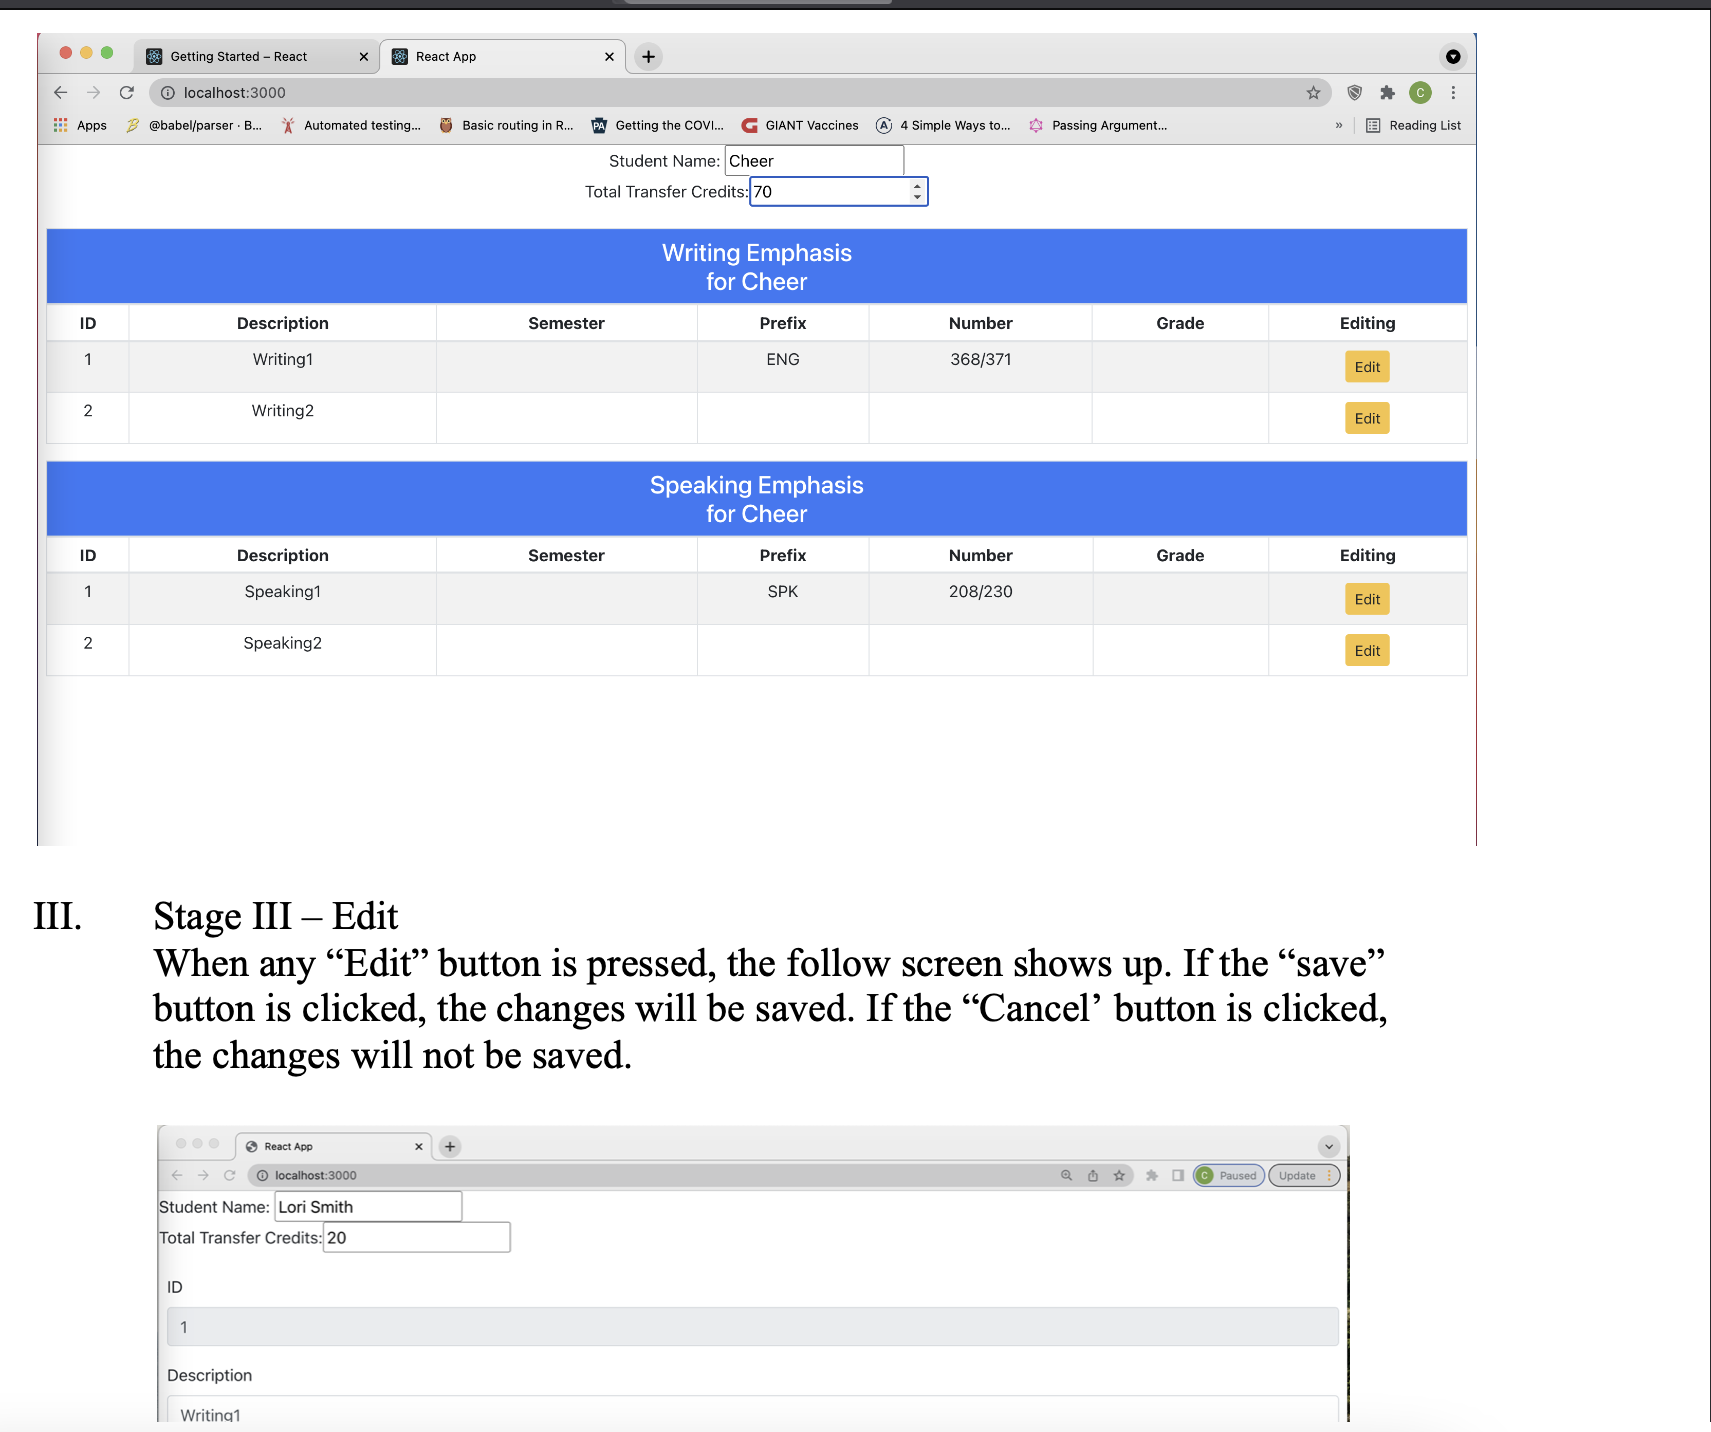Open the @babel/parser bookmark
The image size is (1711, 1432).
(194, 125)
